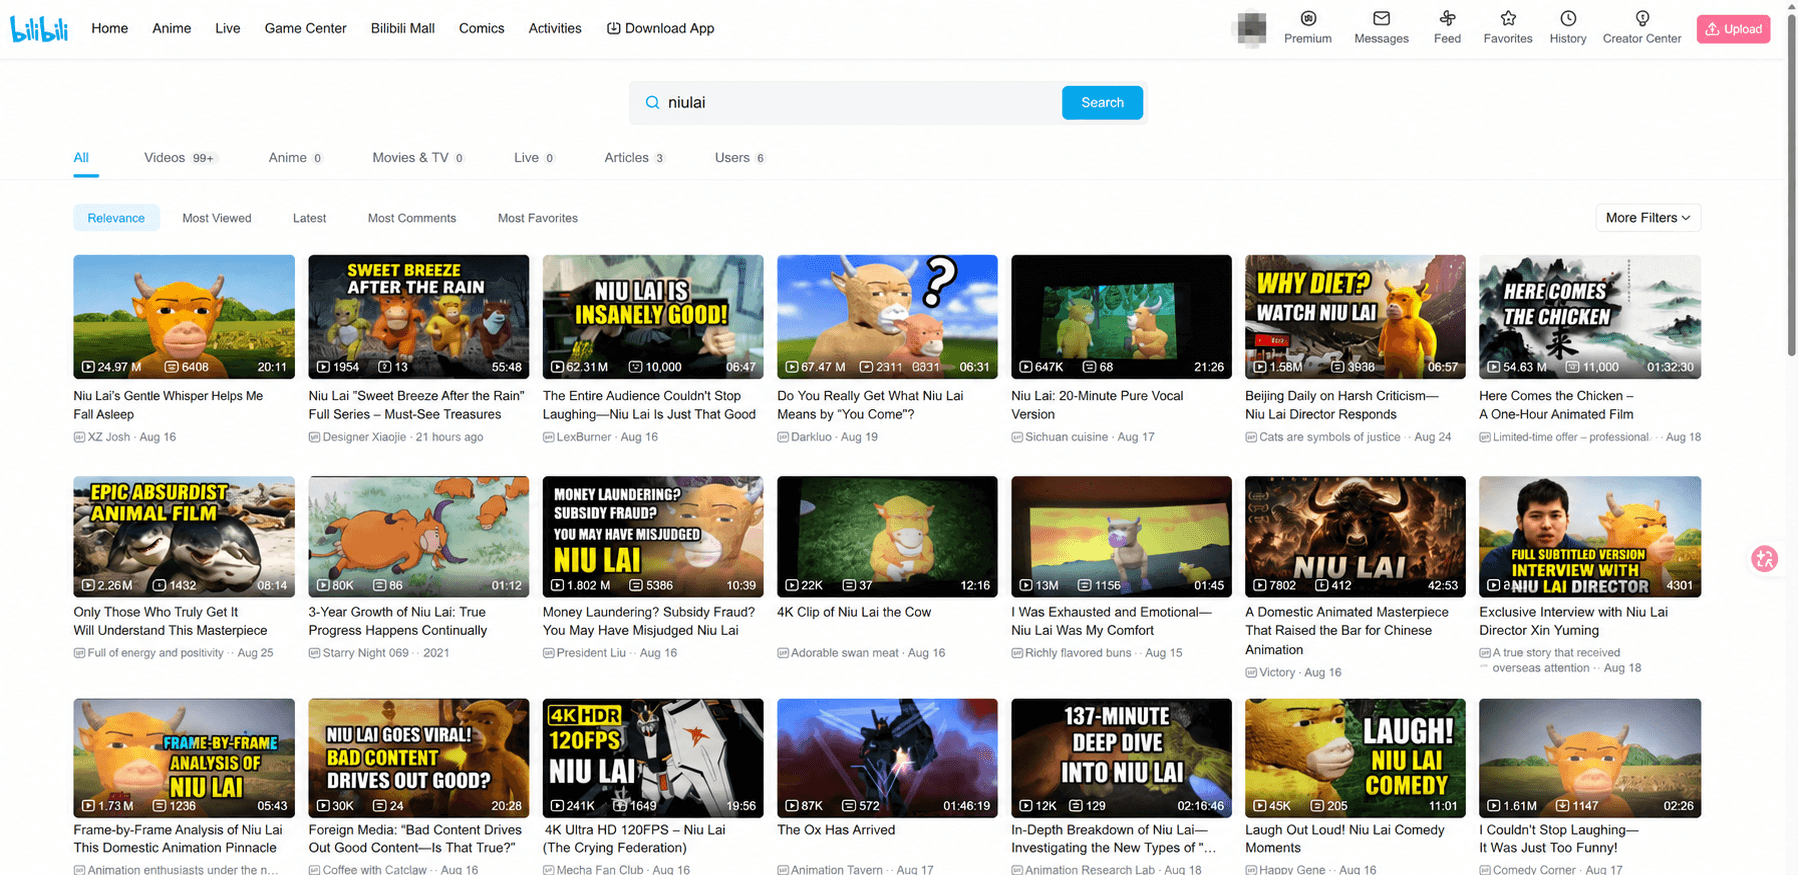Switch to the Anime results tab

click(296, 158)
